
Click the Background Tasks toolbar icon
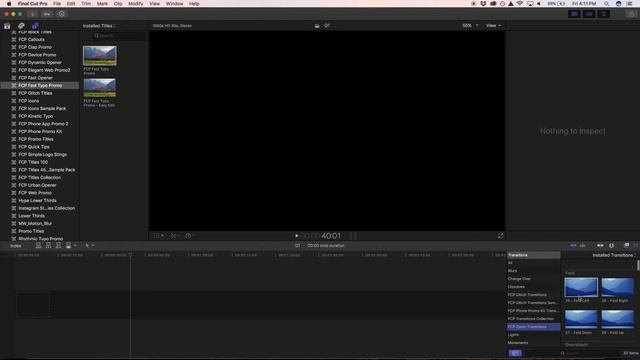pos(61,14)
